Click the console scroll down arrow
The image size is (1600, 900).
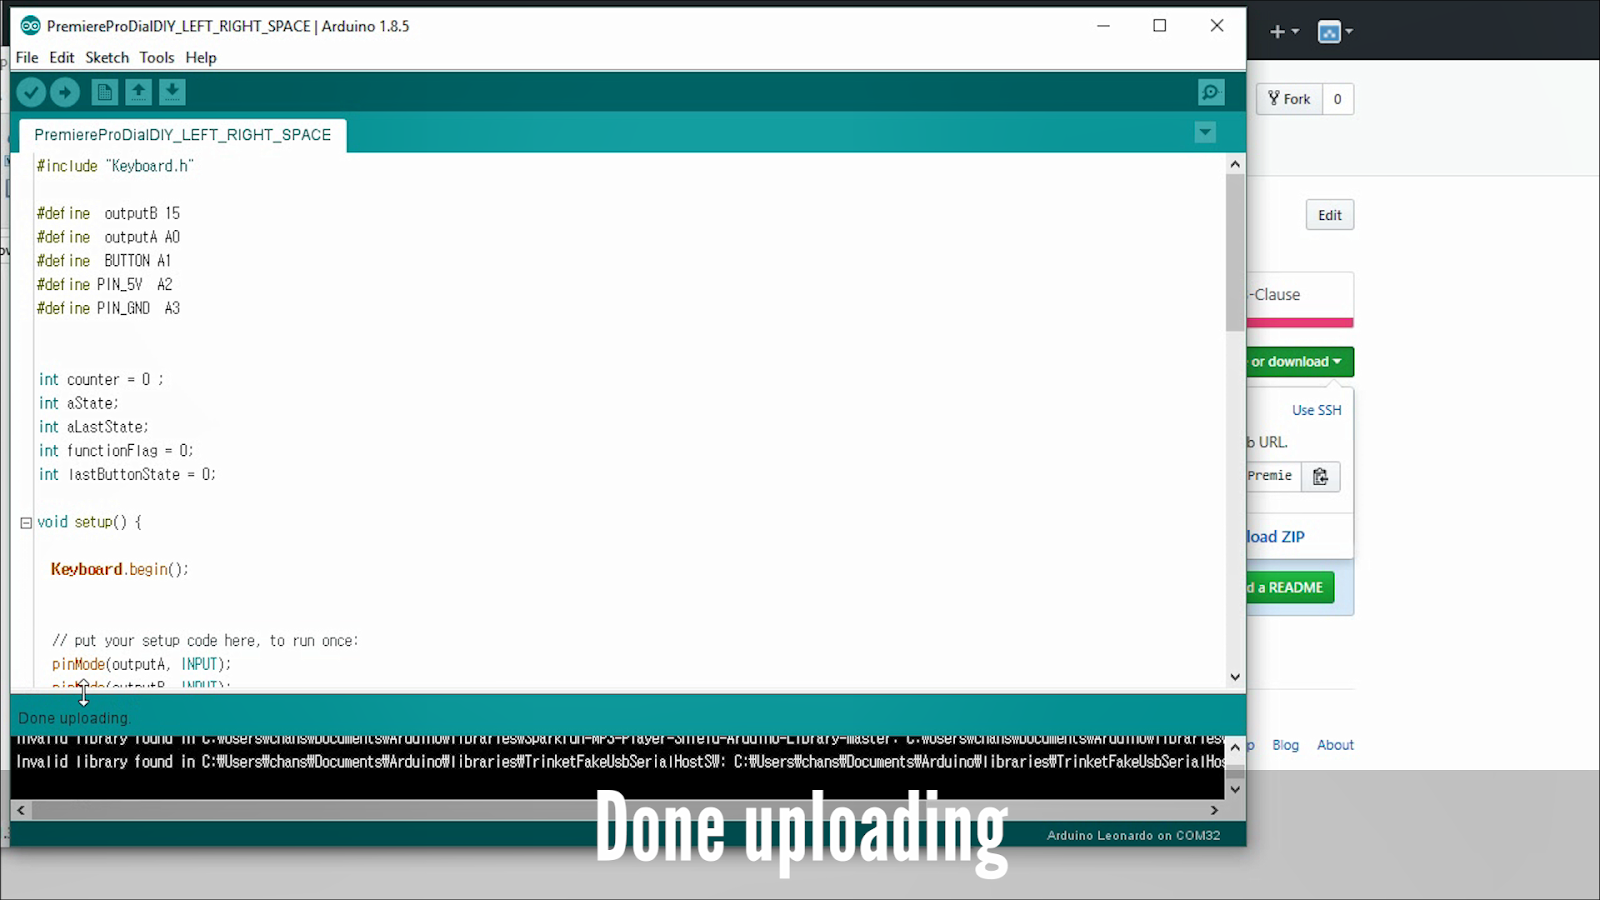(1235, 789)
